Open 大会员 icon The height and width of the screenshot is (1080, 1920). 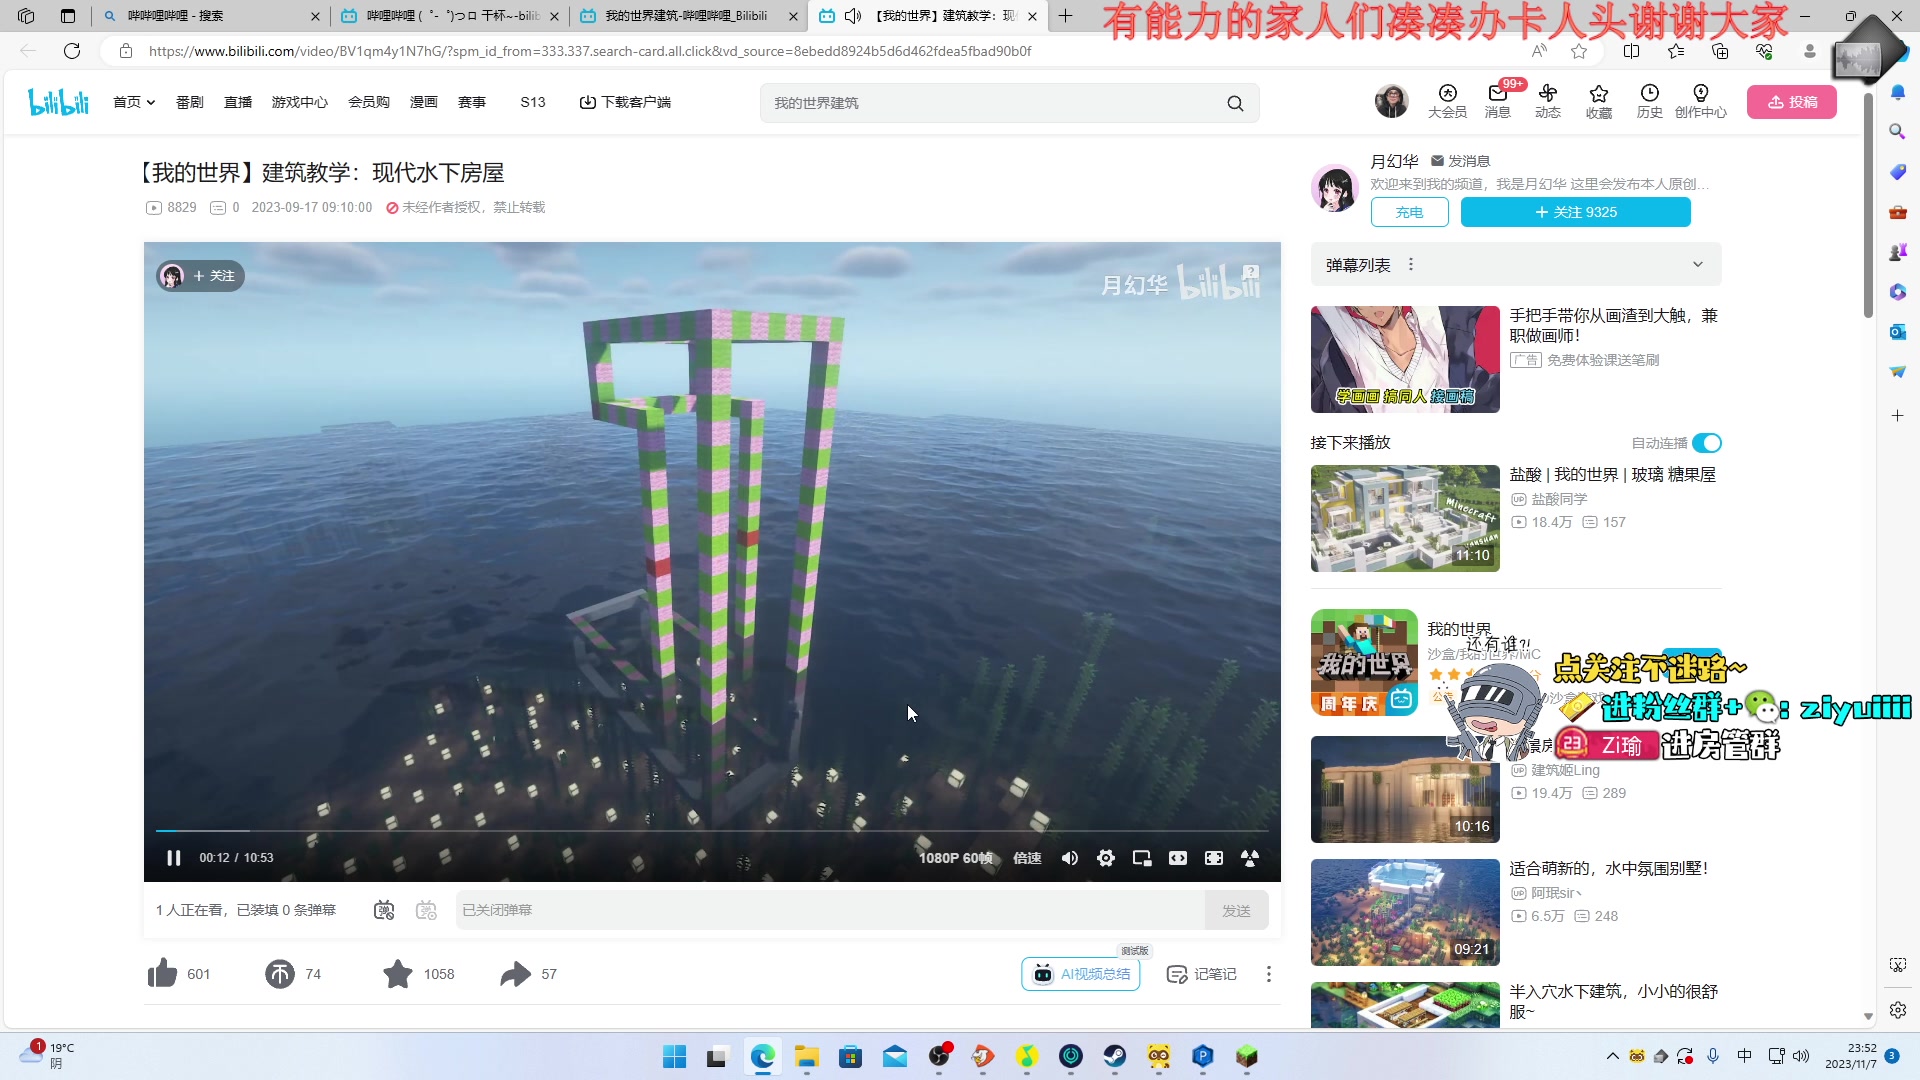click(1447, 101)
